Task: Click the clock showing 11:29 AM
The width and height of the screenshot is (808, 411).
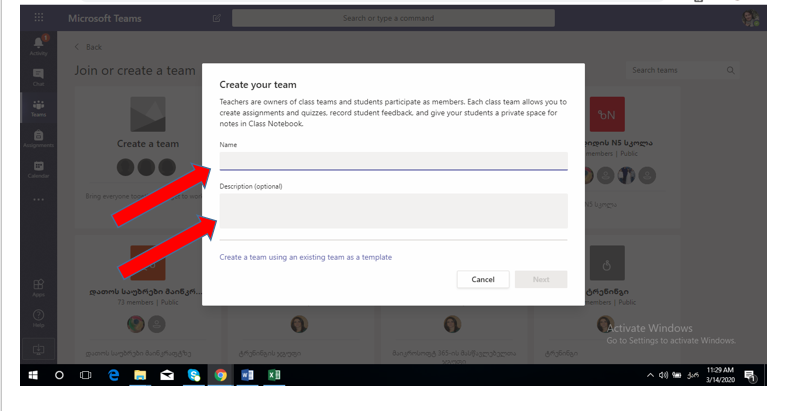Action: (720, 375)
